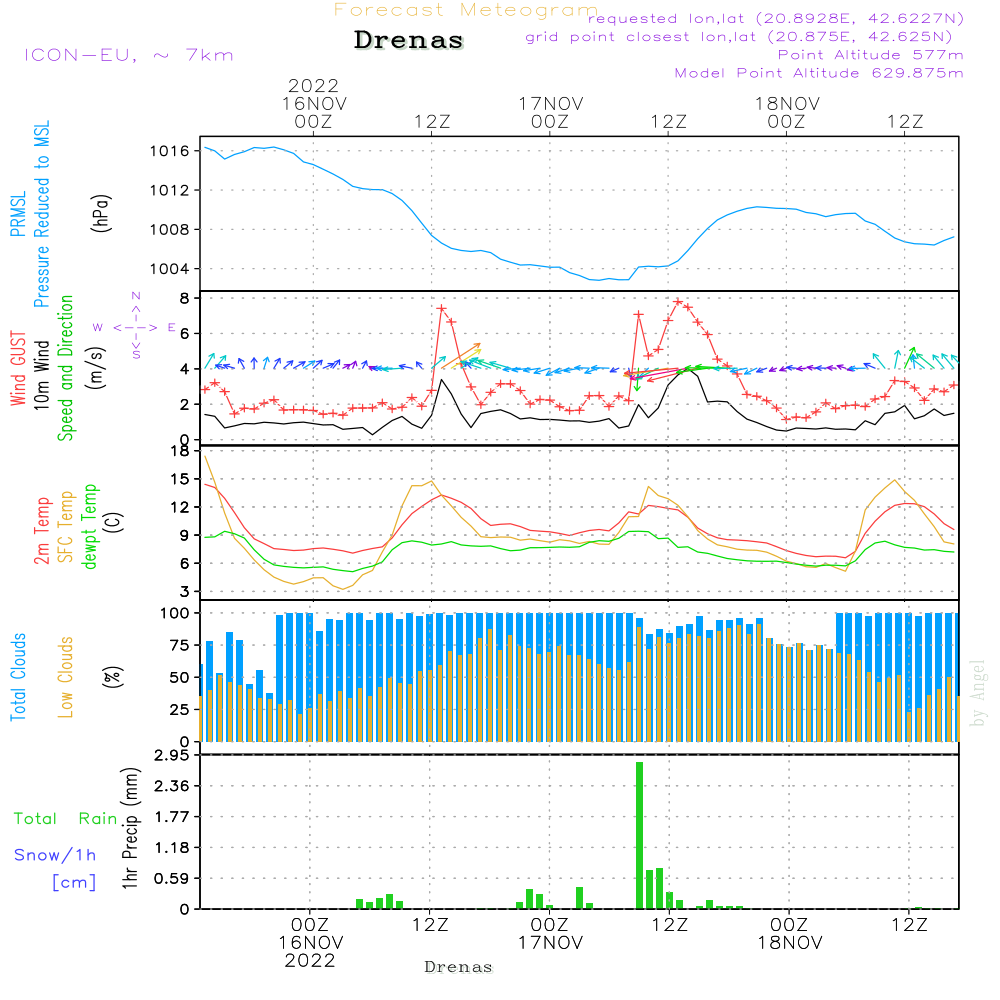Viewport: 1000px width, 1000px height.
Task: Click the blue 'Total Clouds' label
Action: 18,677
